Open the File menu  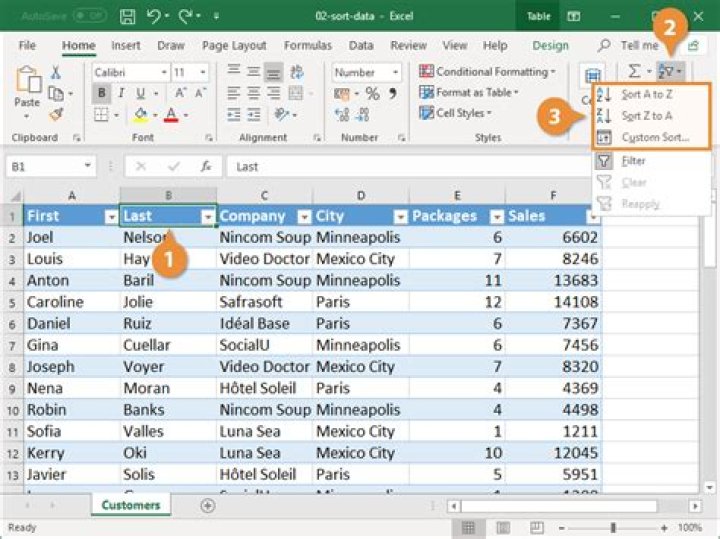(27, 45)
